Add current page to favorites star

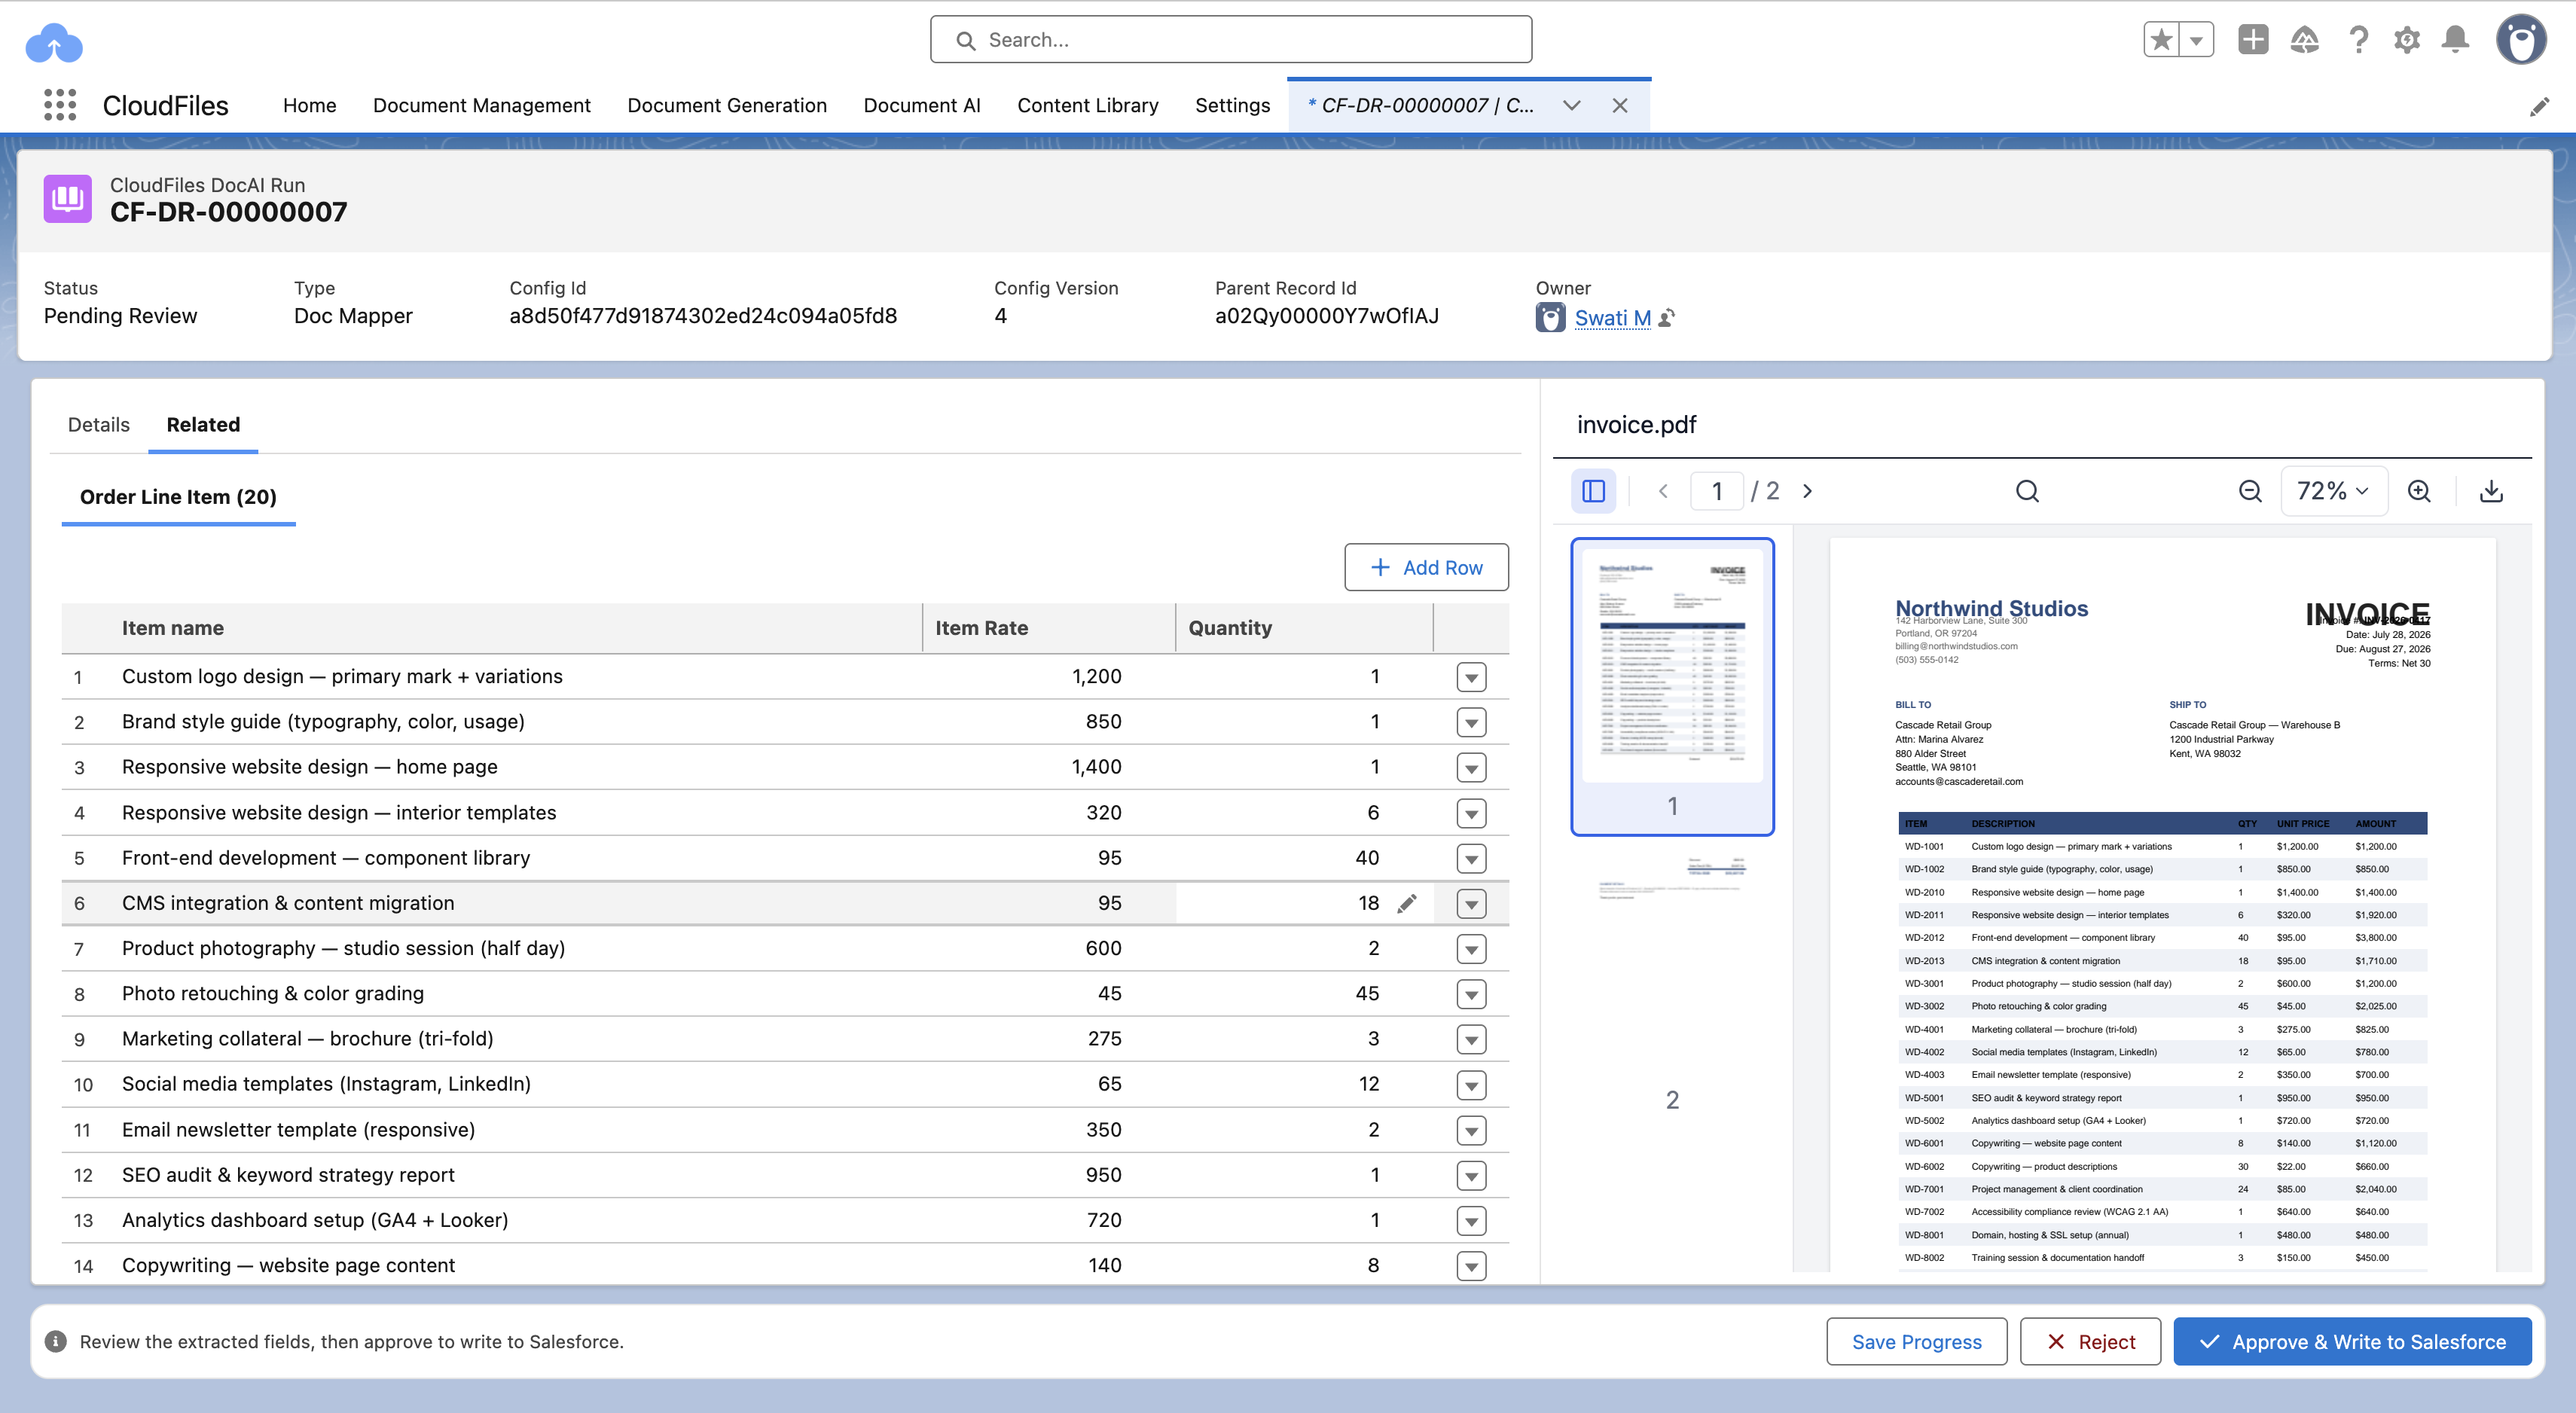click(2161, 40)
